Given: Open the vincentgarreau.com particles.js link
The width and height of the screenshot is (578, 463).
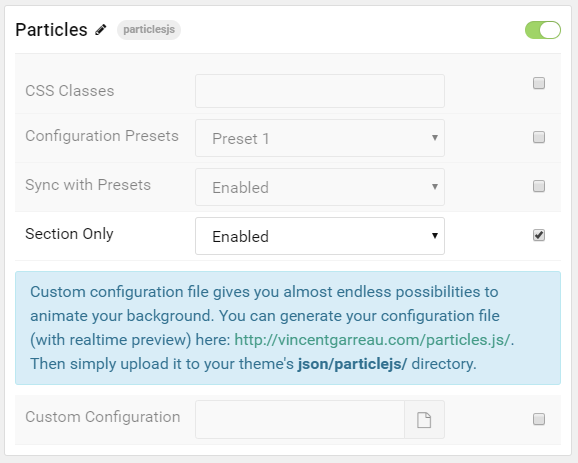Looking at the screenshot, I should coord(372,340).
